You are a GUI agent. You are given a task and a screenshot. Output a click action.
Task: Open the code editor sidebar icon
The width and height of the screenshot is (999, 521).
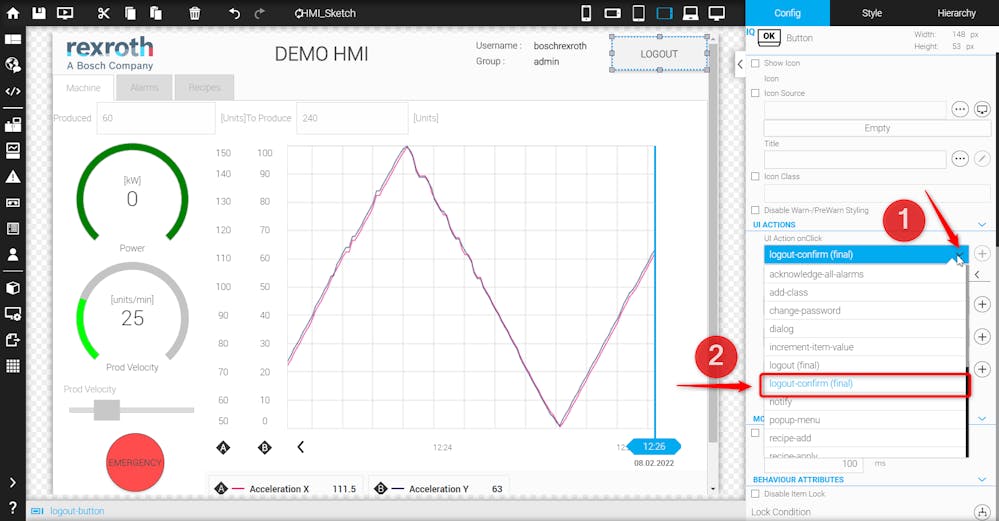click(x=13, y=91)
